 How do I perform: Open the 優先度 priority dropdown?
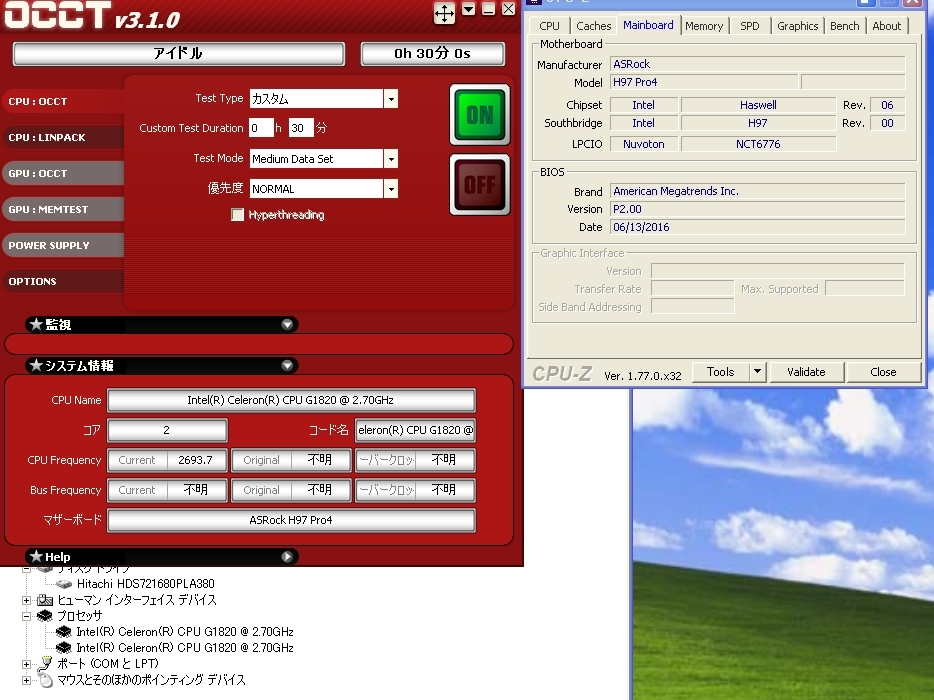click(391, 189)
